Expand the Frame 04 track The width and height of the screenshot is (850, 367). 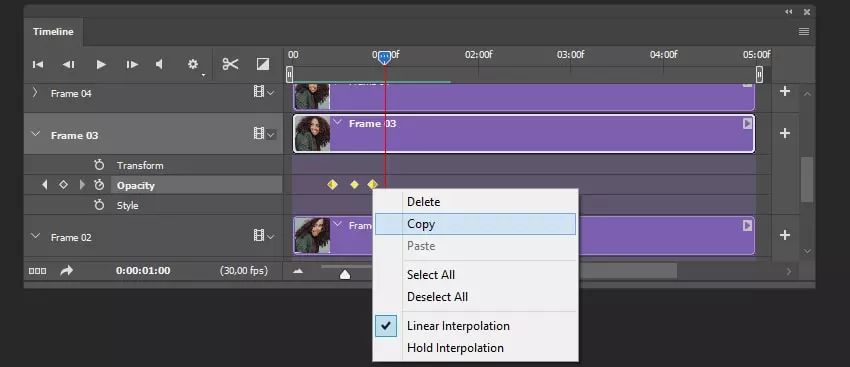click(x=35, y=93)
